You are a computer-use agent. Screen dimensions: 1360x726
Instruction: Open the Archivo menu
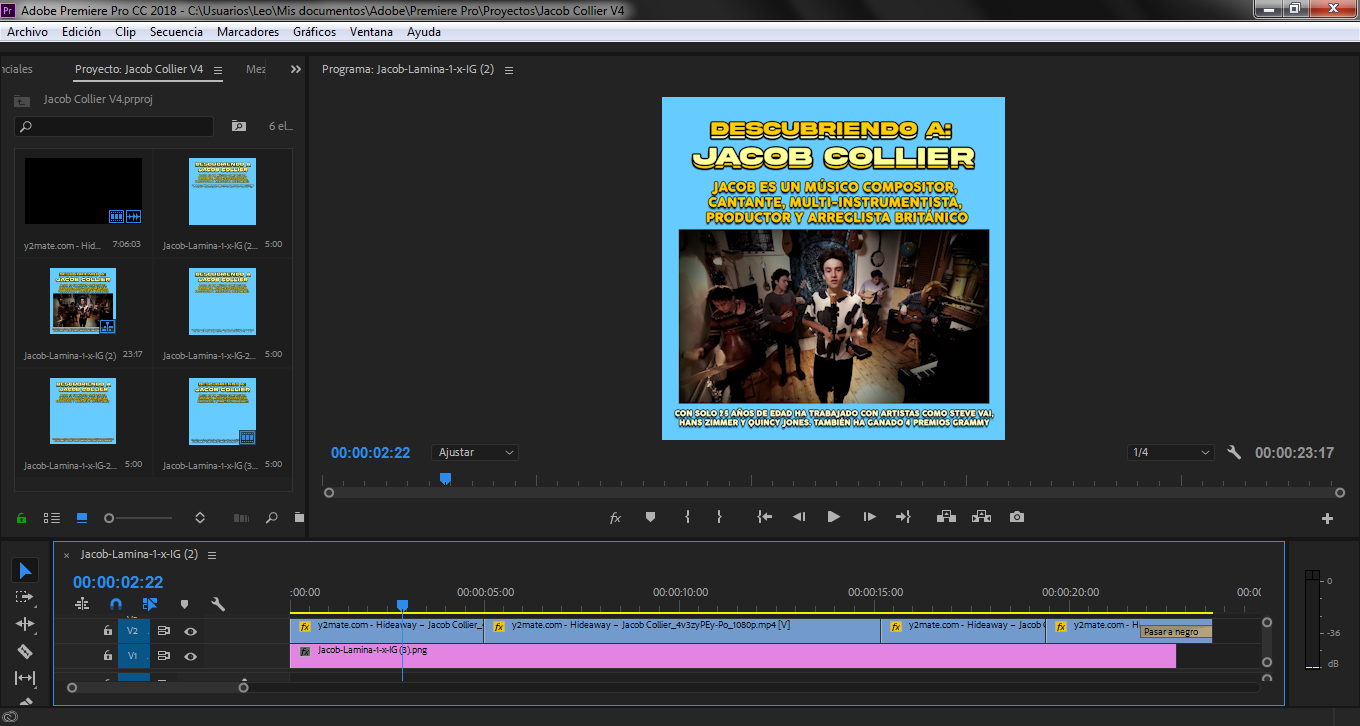[x=27, y=32]
